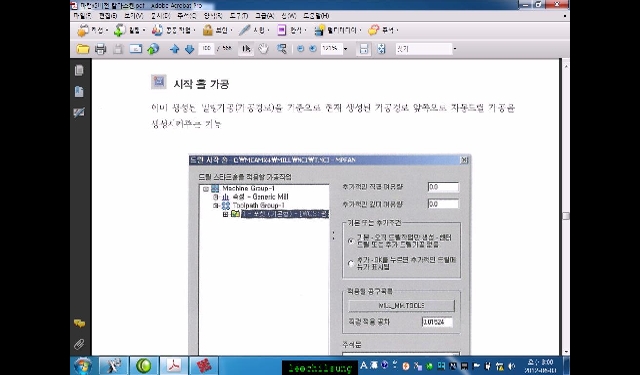
Task: Go to the next page with down arrow
Action: click(189, 49)
